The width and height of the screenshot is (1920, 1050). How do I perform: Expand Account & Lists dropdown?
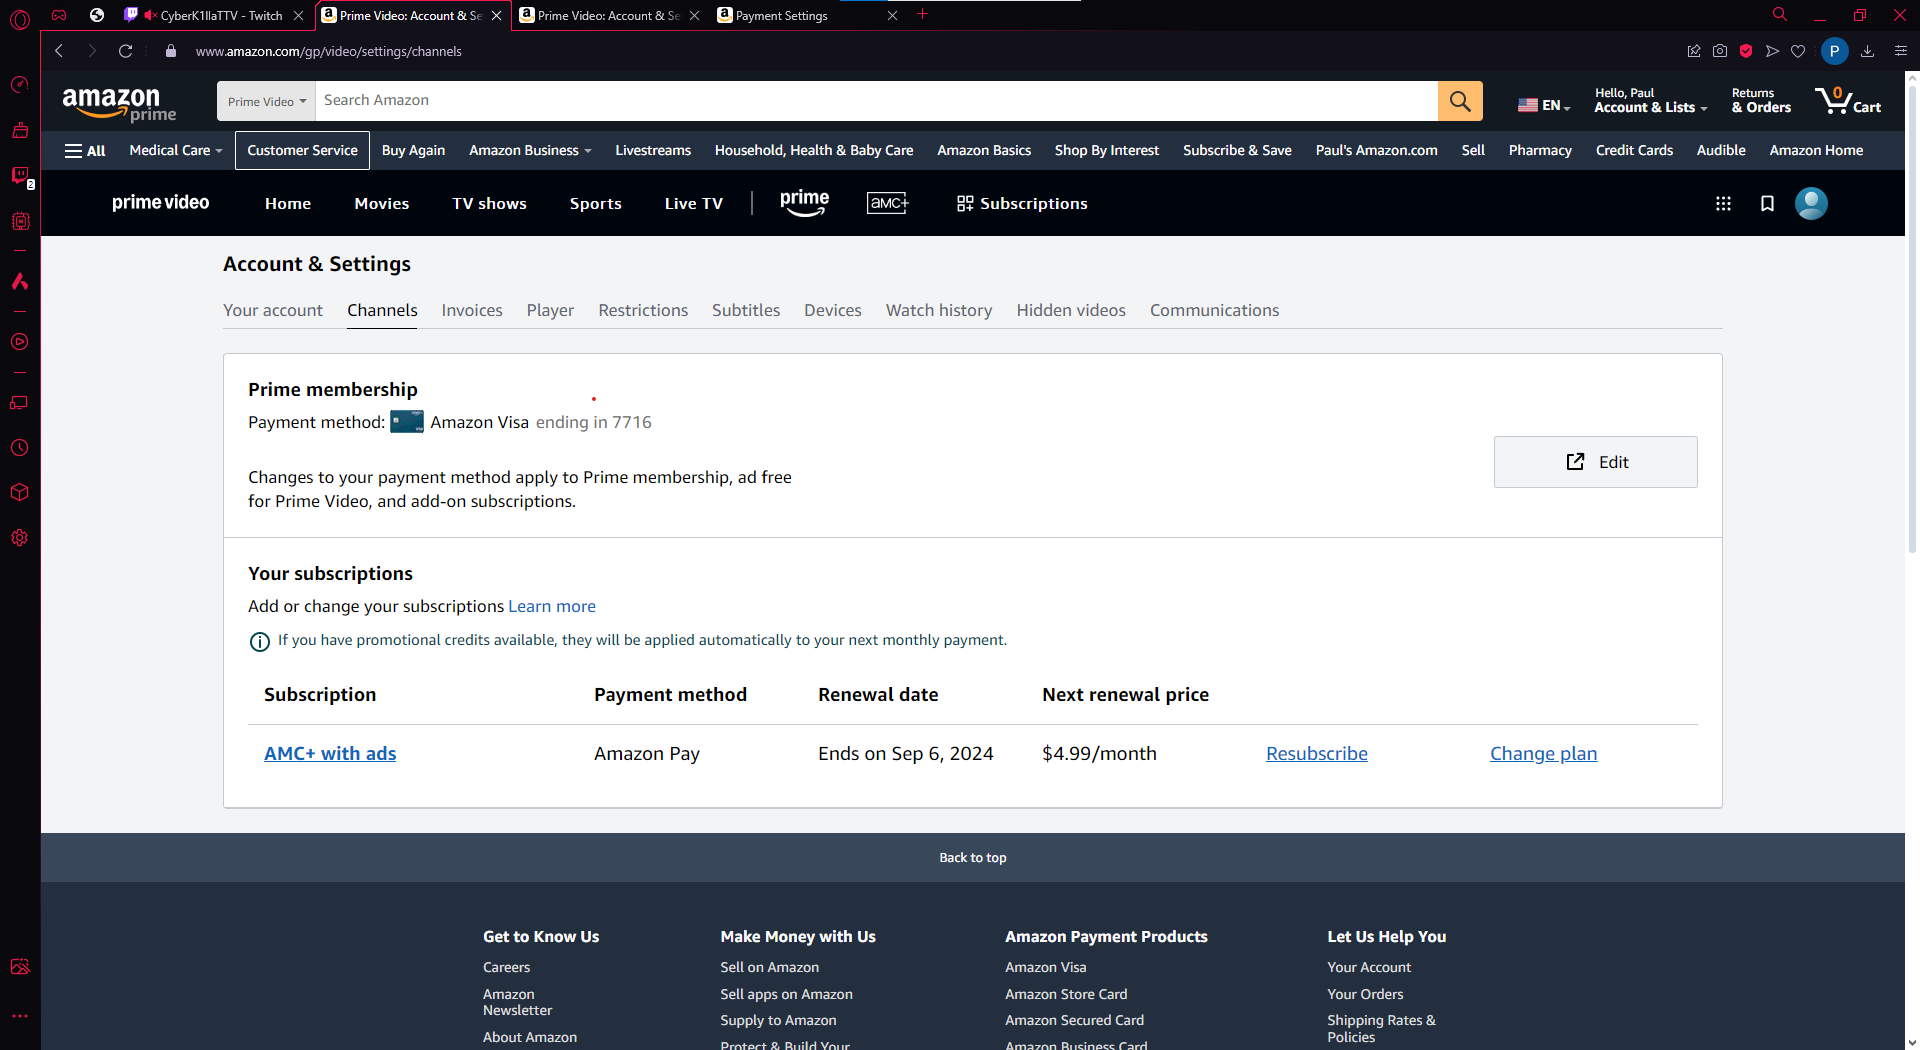pyautogui.click(x=1650, y=100)
